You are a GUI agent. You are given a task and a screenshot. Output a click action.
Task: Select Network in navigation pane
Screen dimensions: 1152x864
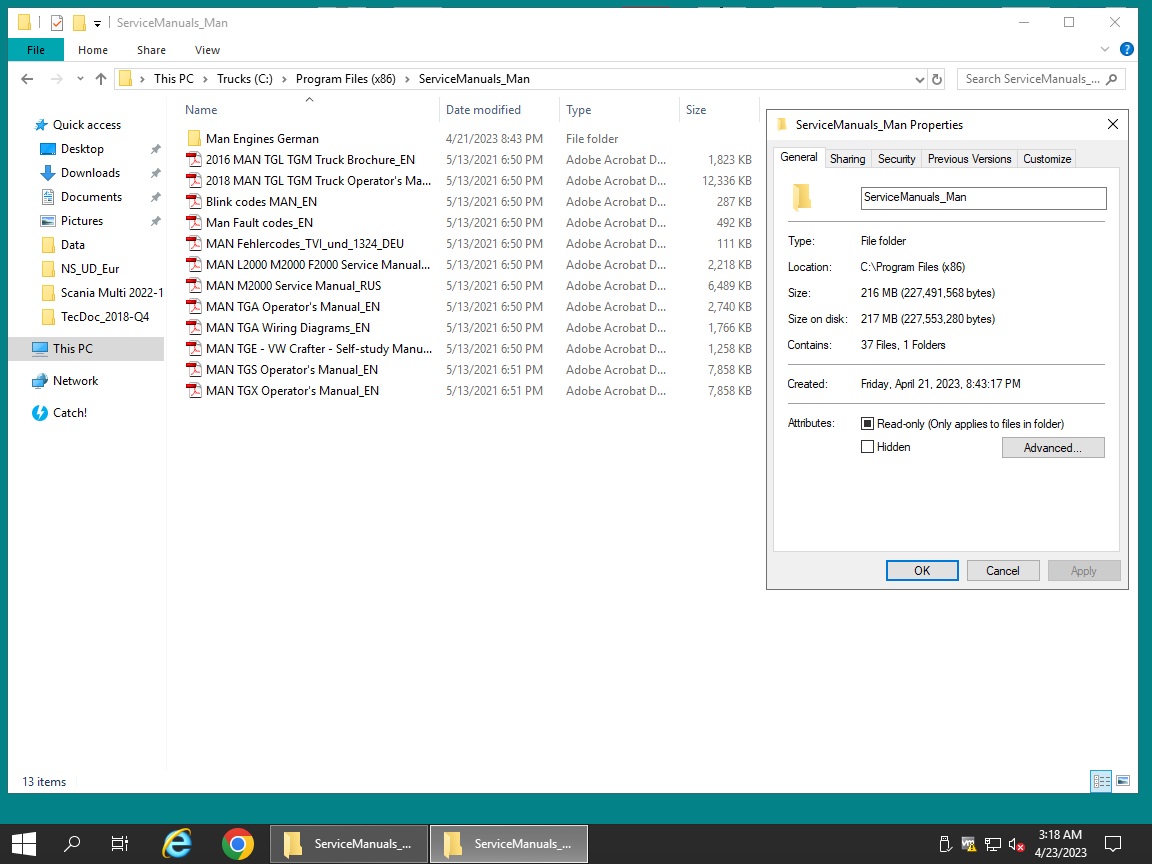coord(65,381)
